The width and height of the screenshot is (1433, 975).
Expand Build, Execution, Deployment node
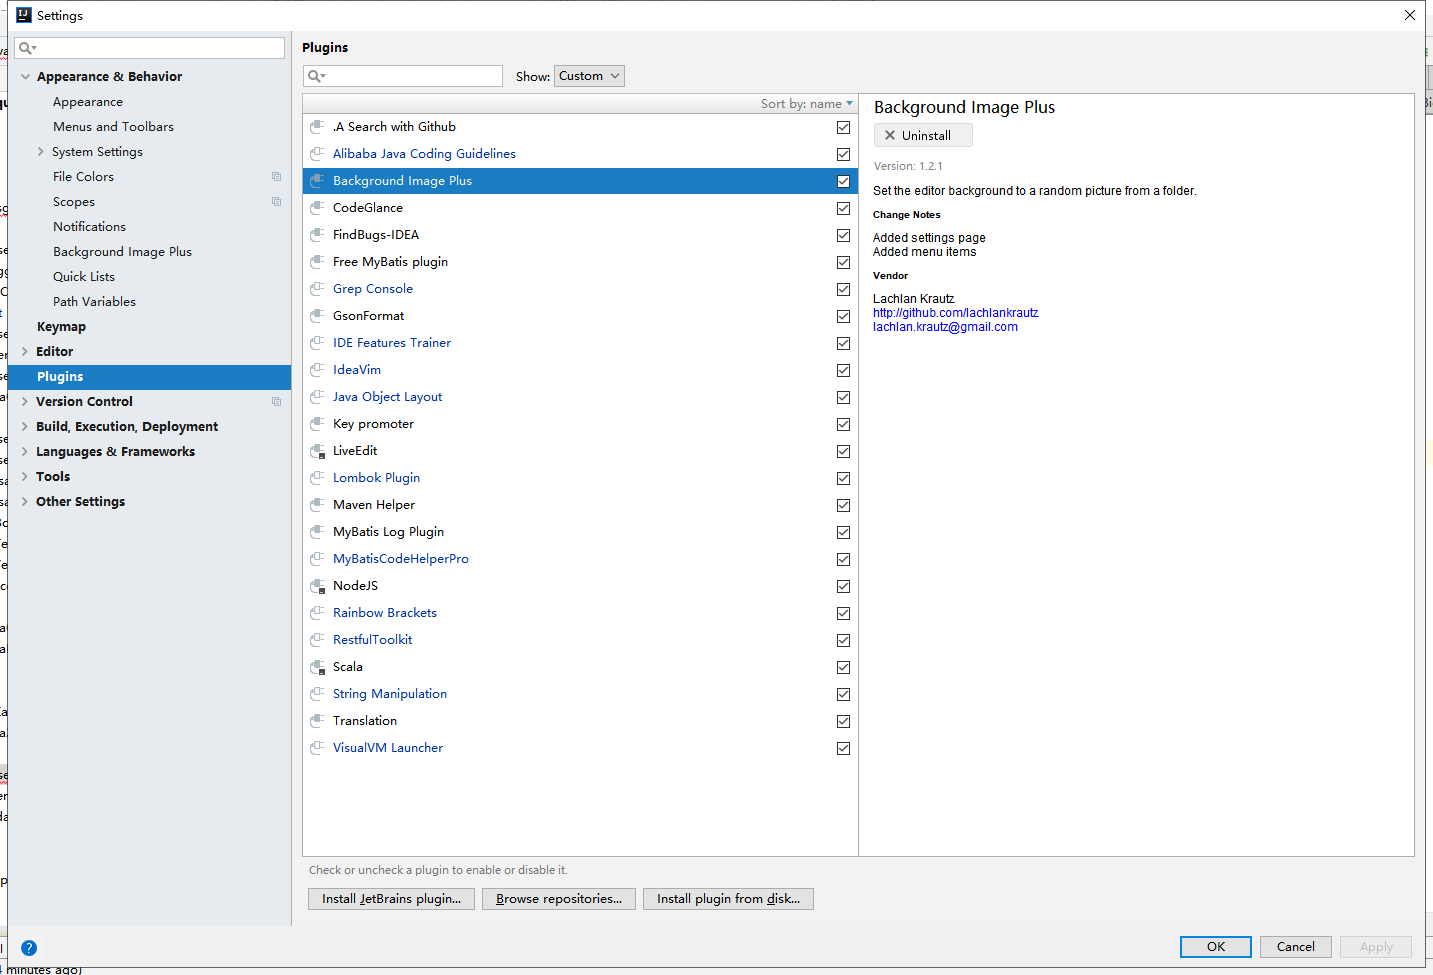pyautogui.click(x=25, y=427)
